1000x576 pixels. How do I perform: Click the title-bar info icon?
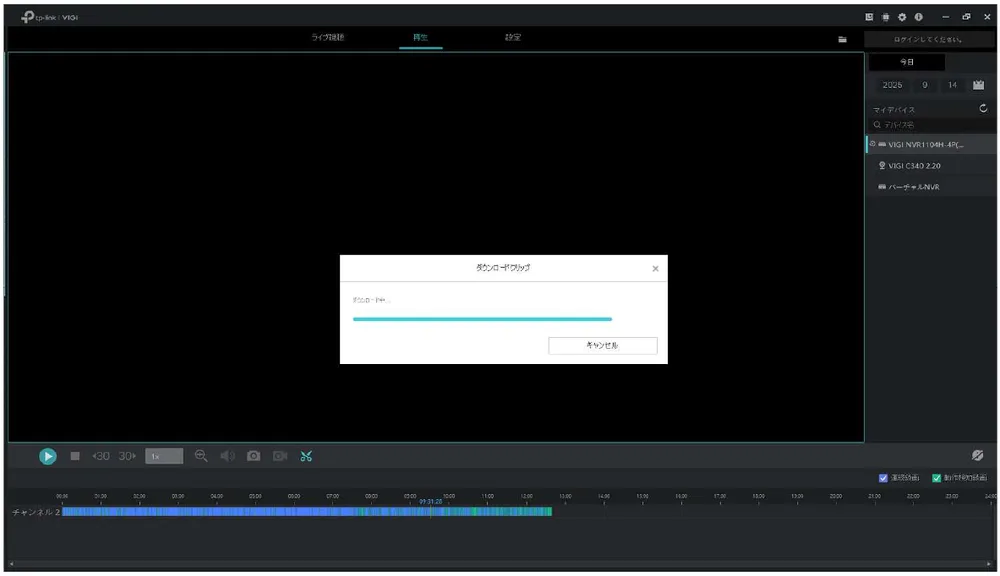pos(918,17)
